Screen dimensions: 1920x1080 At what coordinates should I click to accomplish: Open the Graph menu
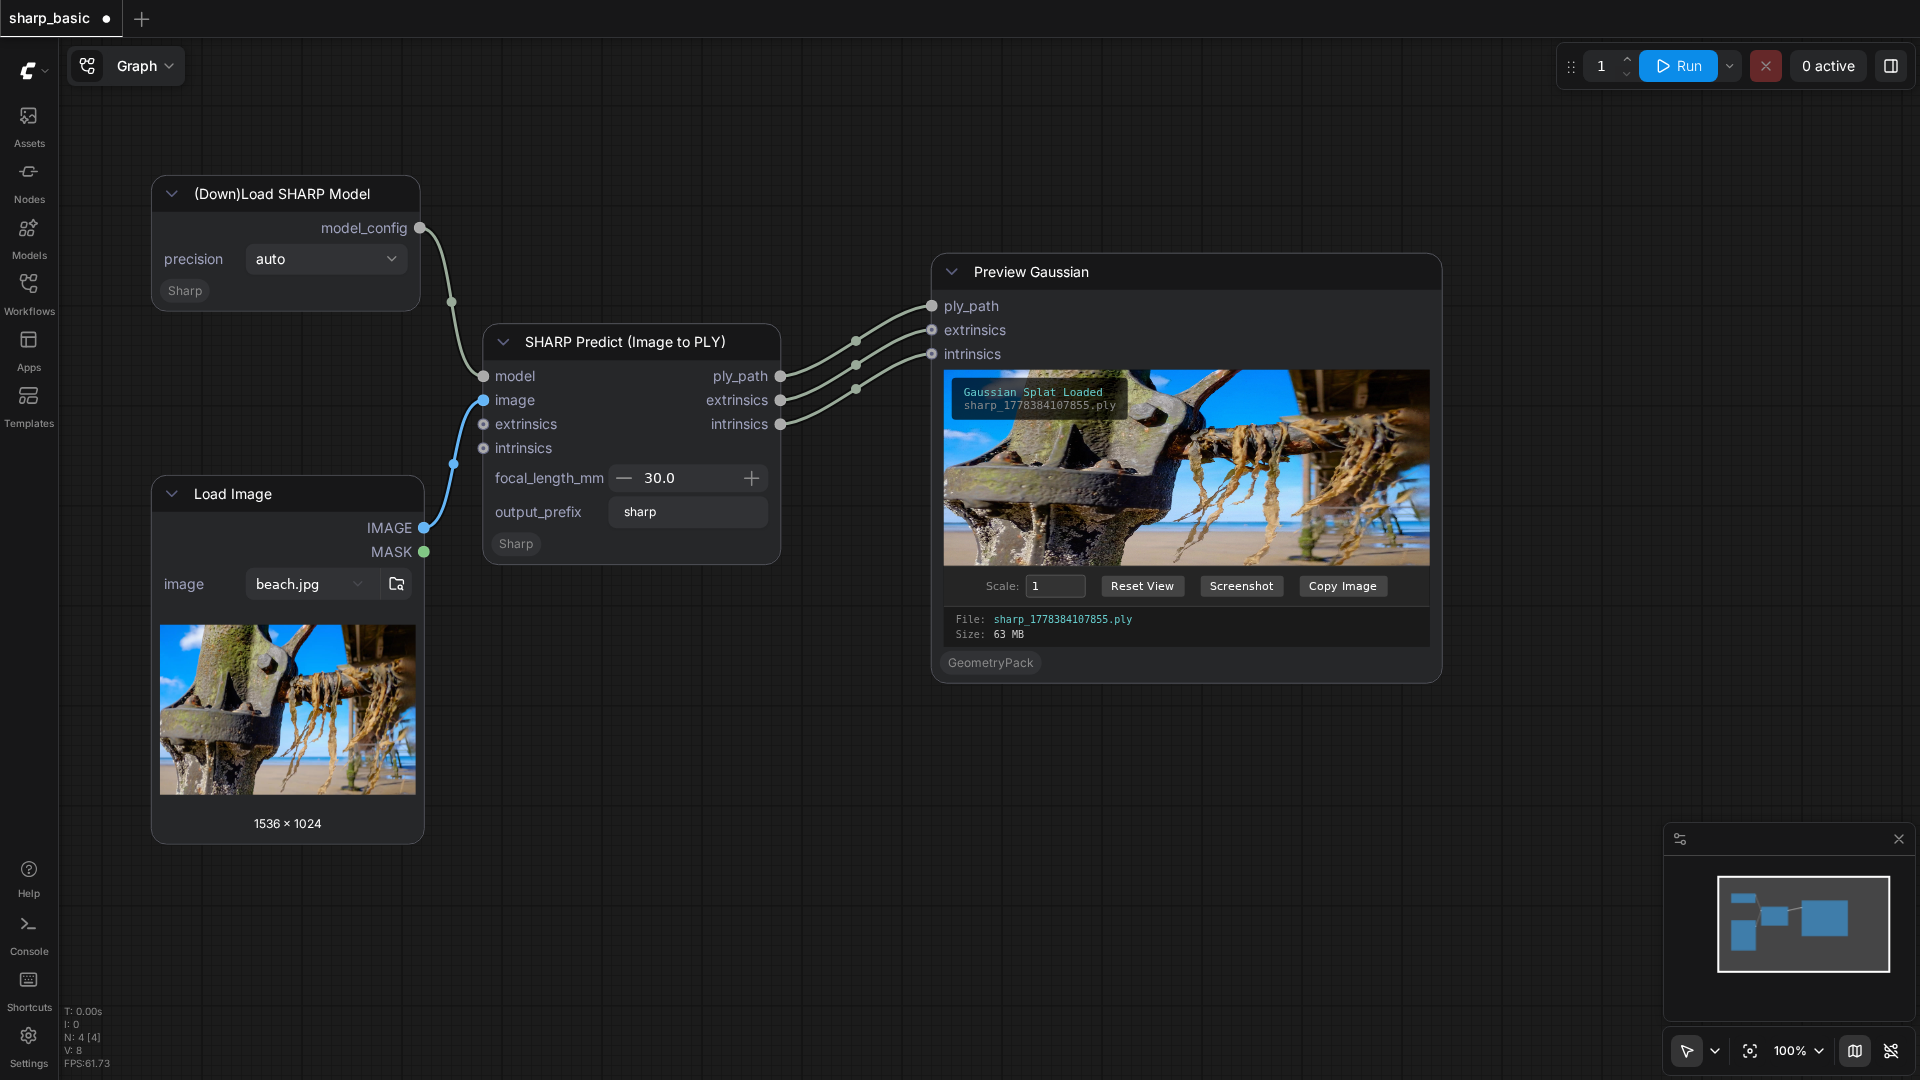click(145, 66)
